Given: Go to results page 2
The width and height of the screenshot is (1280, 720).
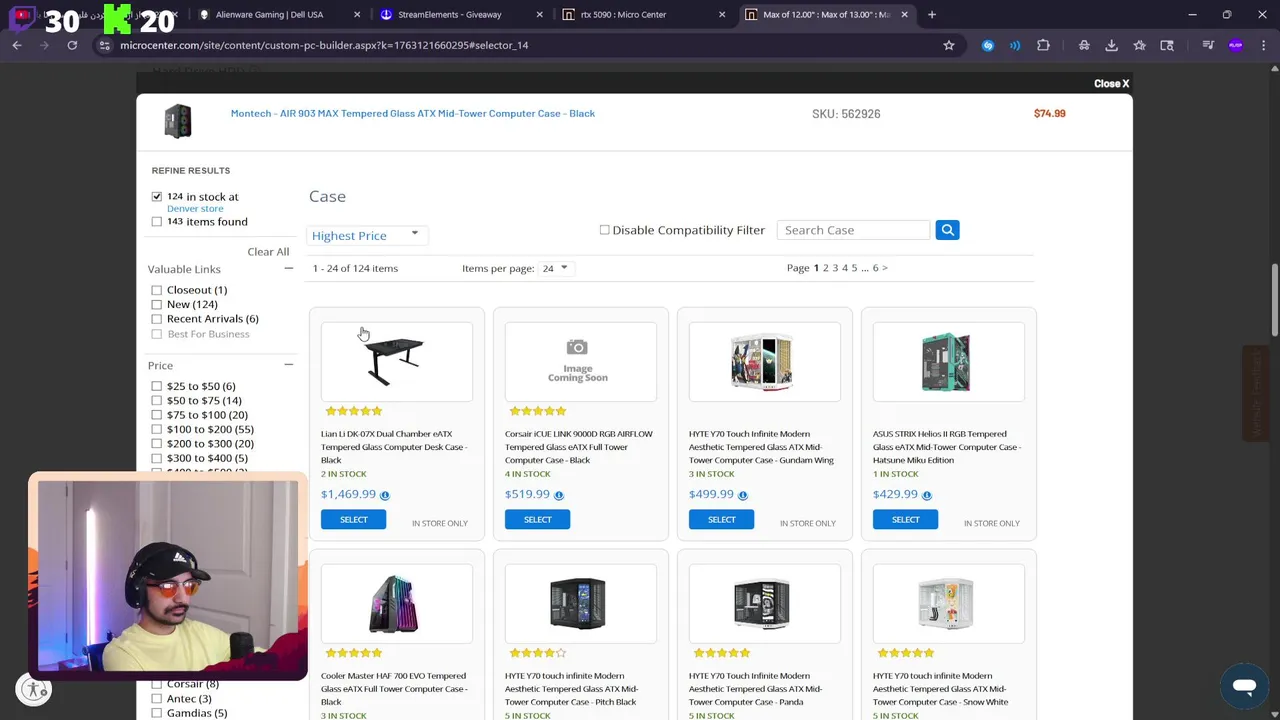Looking at the screenshot, I should pyautogui.click(x=825, y=268).
